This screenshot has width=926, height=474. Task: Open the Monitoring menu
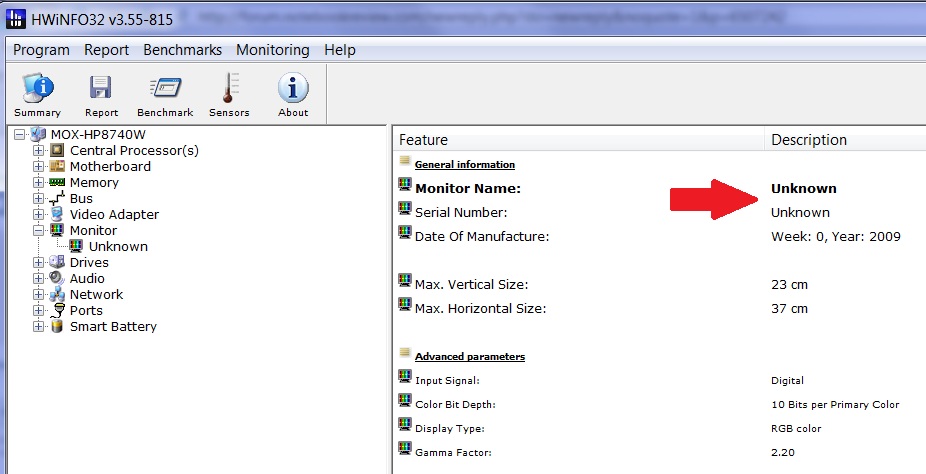tap(273, 50)
